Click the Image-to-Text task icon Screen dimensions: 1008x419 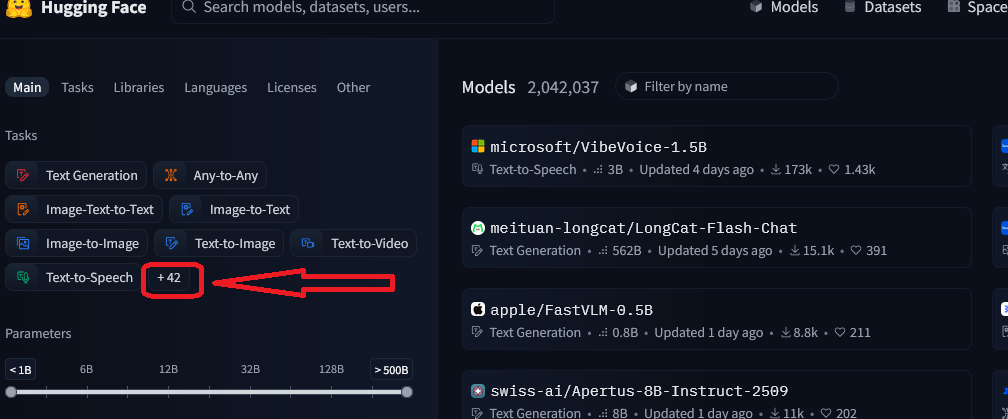click(187, 209)
